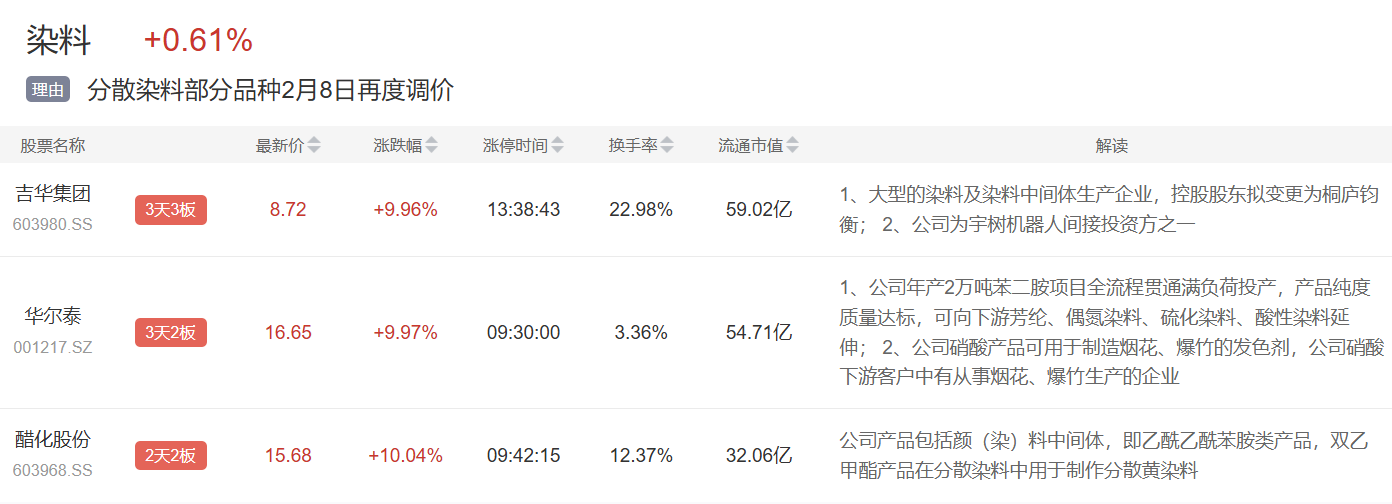Click the 股票名称 column header
1392x504 pixels.
click(53, 146)
